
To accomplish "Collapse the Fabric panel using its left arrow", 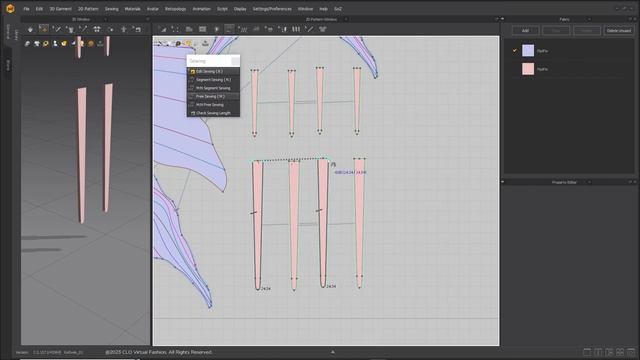I will 502,19.
